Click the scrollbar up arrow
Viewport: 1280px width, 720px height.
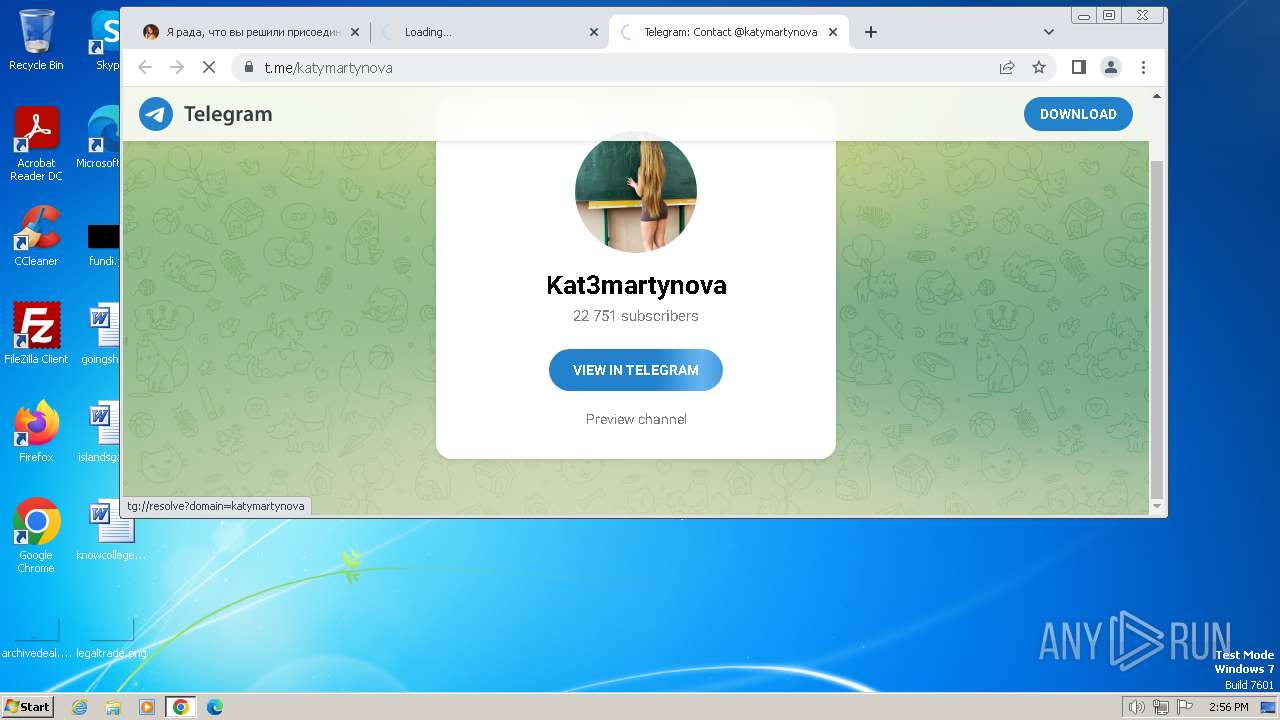(1157, 96)
